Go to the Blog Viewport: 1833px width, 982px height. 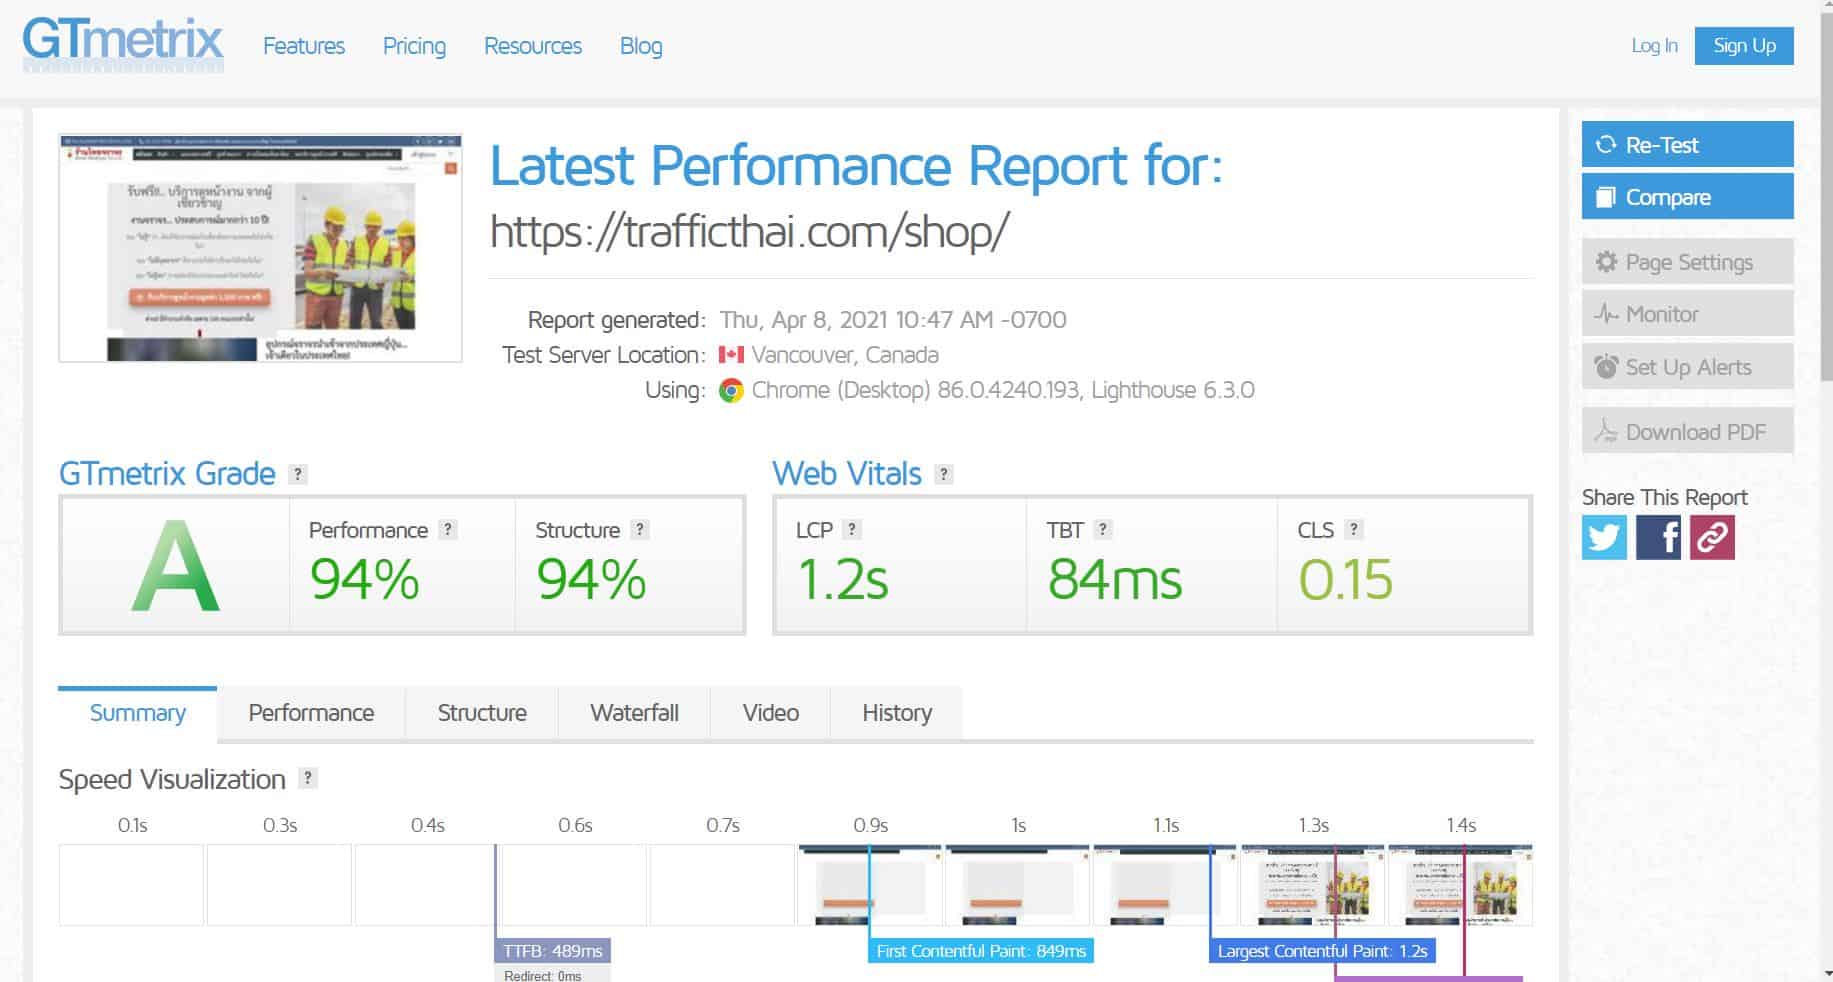pos(641,46)
